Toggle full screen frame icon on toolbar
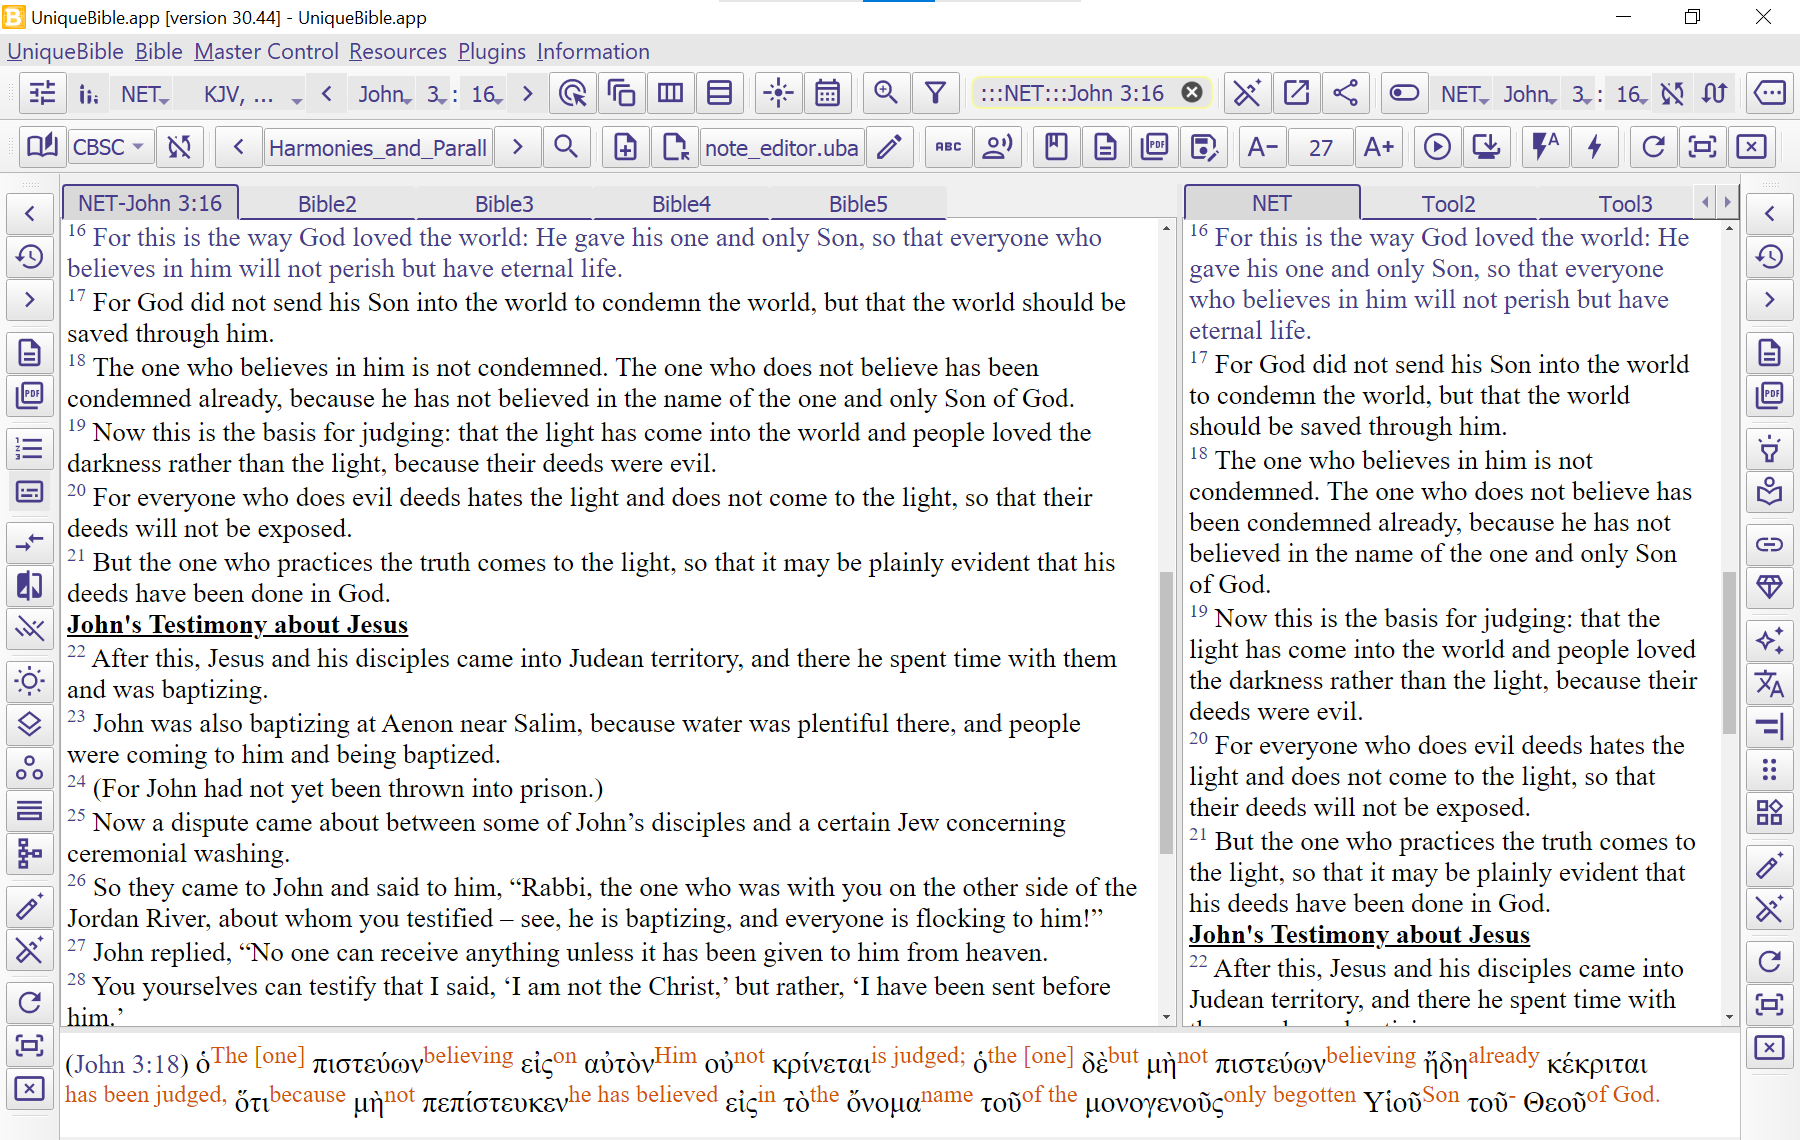This screenshot has height=1140, width=1800. point(1702,147)
